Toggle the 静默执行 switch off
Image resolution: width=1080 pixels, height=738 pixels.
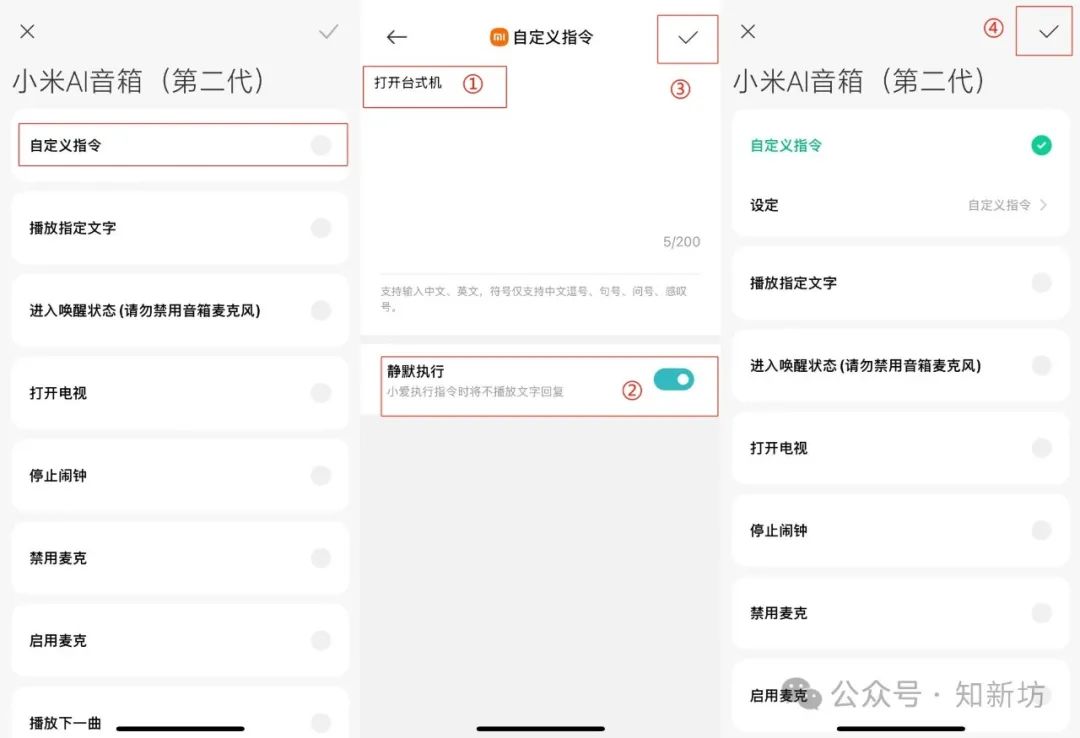tap(674, 379)
